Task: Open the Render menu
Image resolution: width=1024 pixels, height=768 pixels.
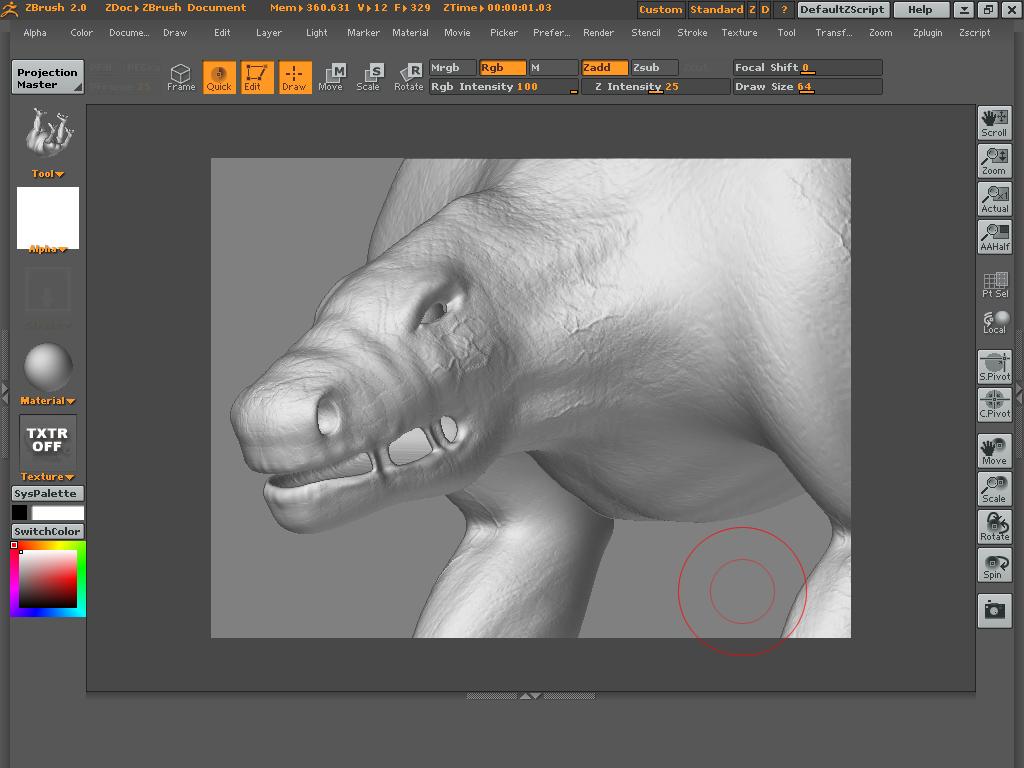Action: point(598,32)
